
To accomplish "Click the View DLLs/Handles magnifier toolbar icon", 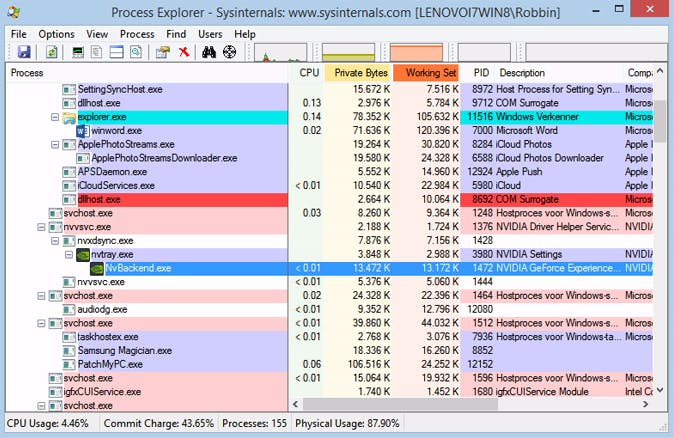I will tap(136, 52).
